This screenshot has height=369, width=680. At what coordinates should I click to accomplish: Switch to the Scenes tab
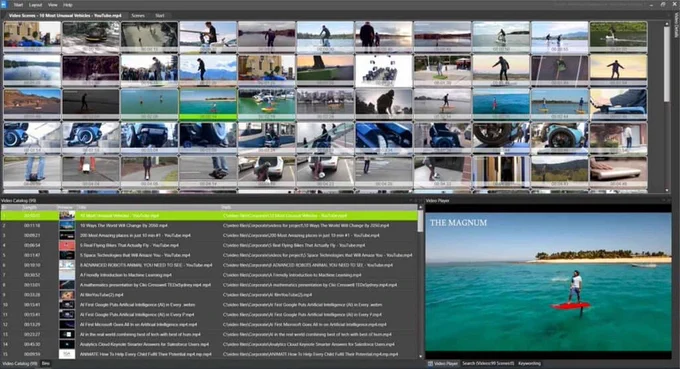click(138, 16)
